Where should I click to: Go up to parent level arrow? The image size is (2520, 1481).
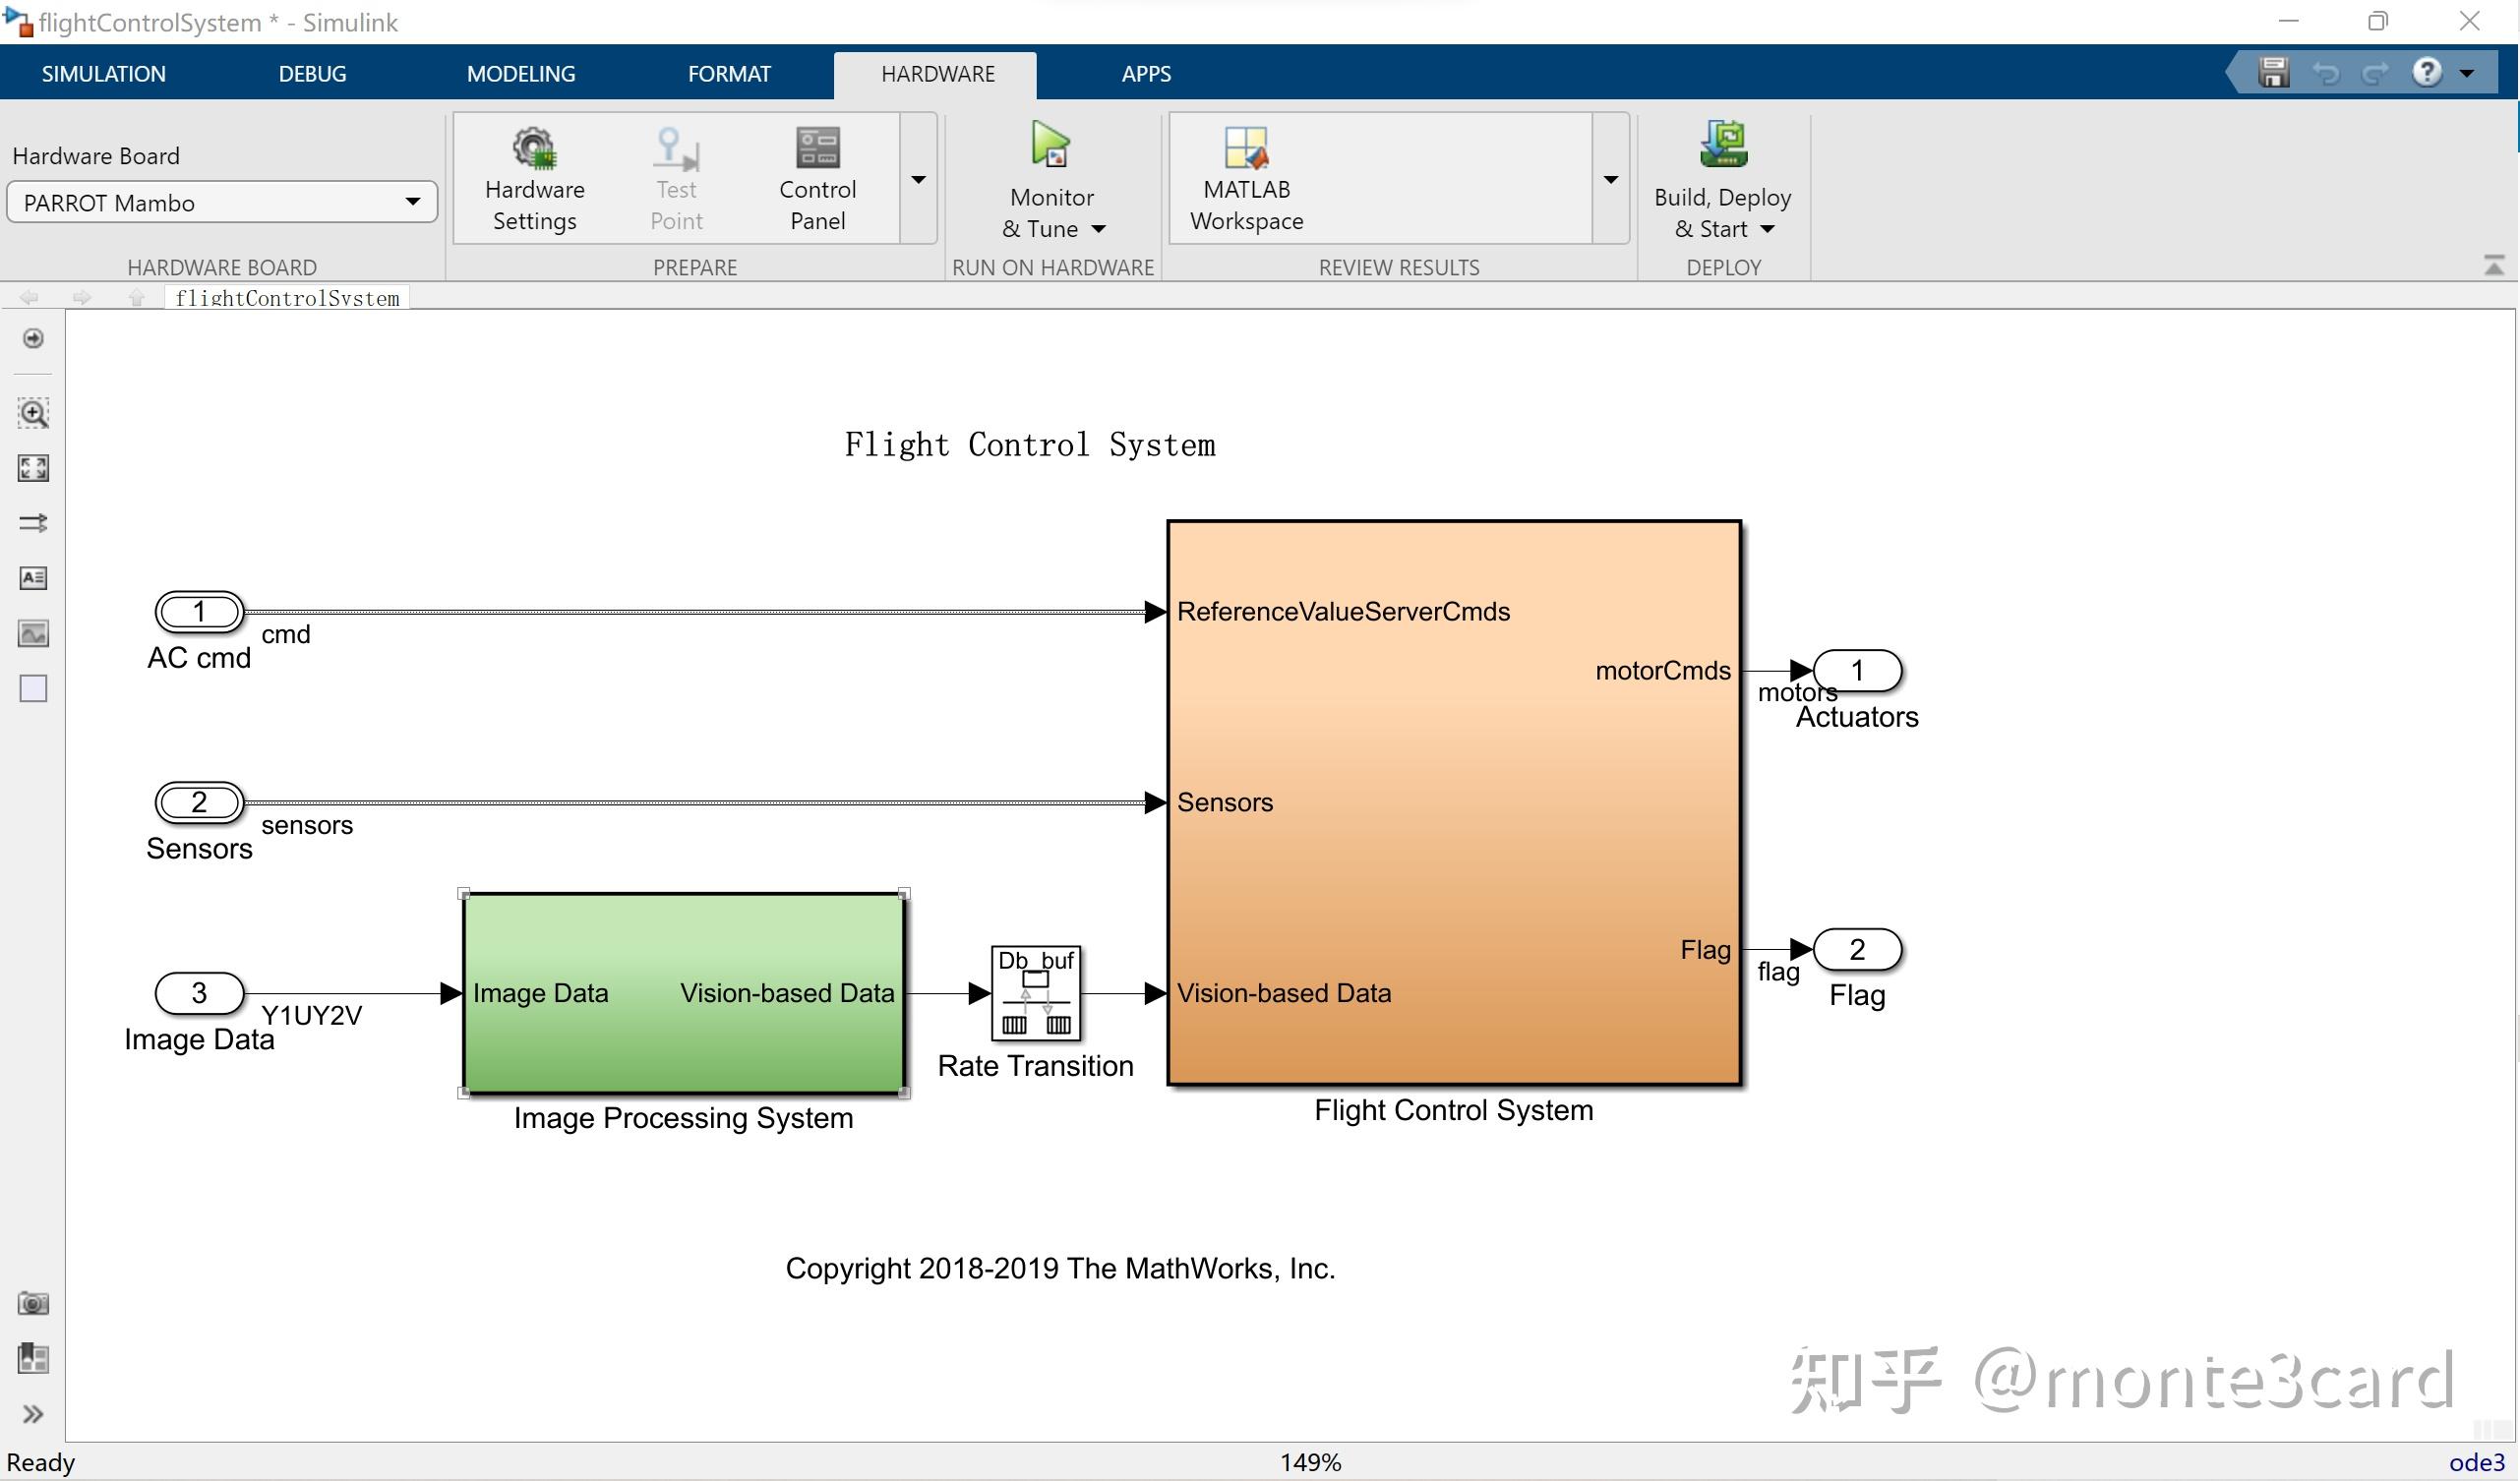point(136,297)
